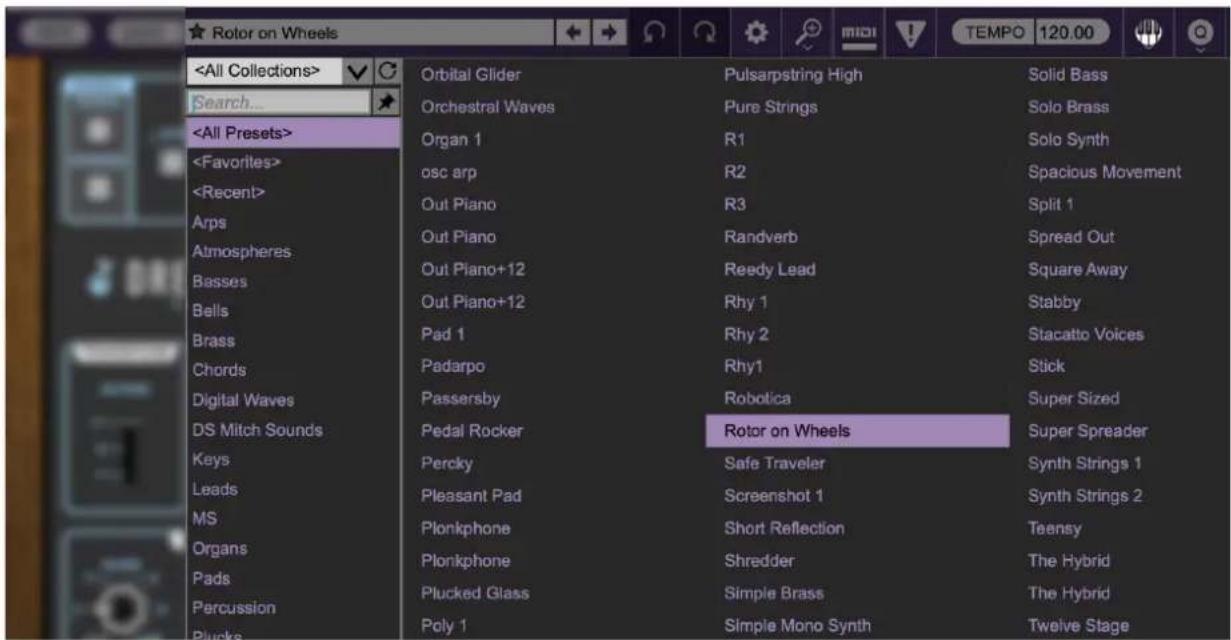The image size is (1231, 640).
Task: Load the Orchestral Waves preset
Action: 488,107
